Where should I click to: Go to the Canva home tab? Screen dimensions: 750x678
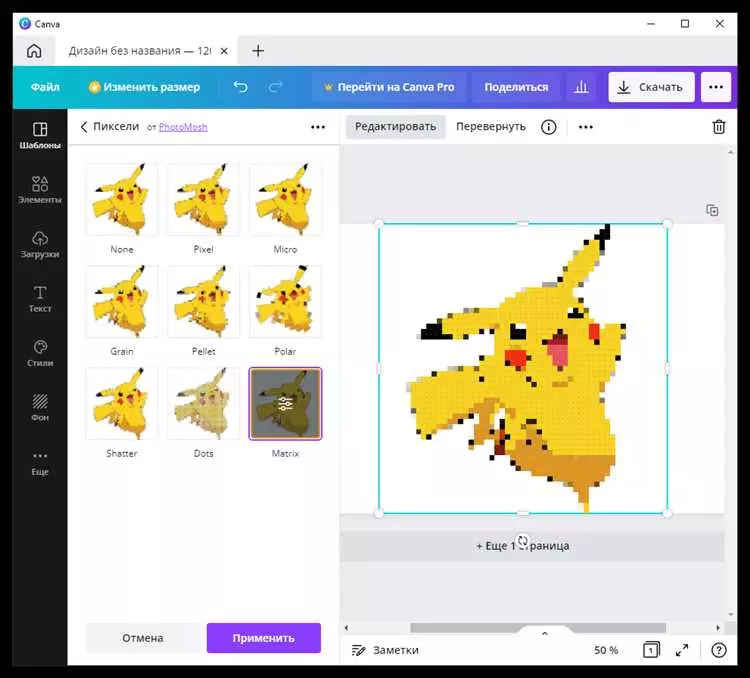pyautogui.click(x=34, y=51)
